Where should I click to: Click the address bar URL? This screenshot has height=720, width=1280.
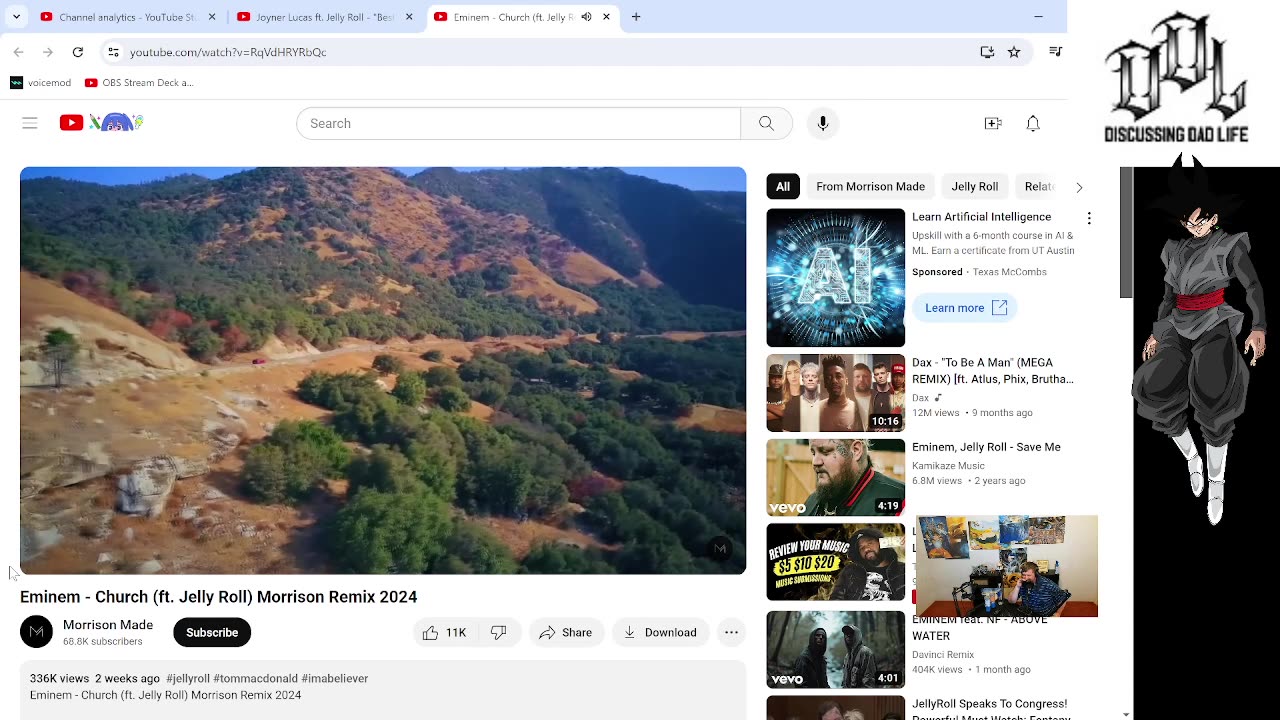[228, 52]
